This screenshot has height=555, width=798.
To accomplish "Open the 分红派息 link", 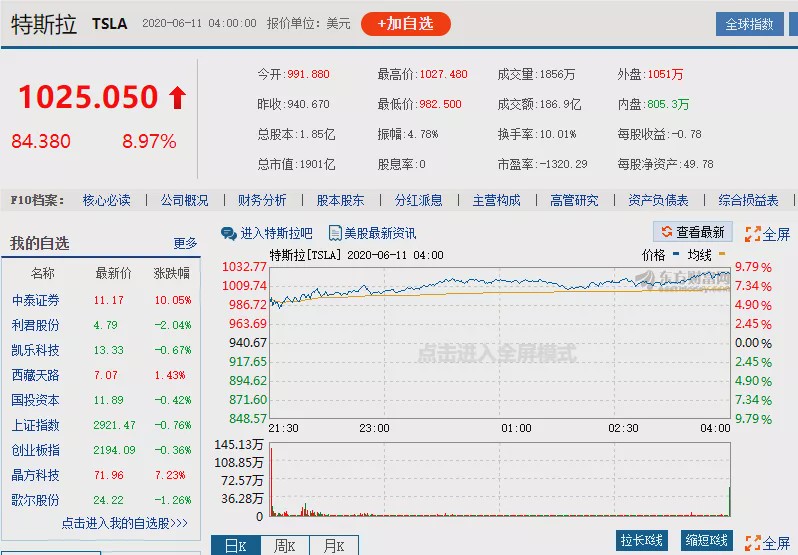I will (418, 200).
